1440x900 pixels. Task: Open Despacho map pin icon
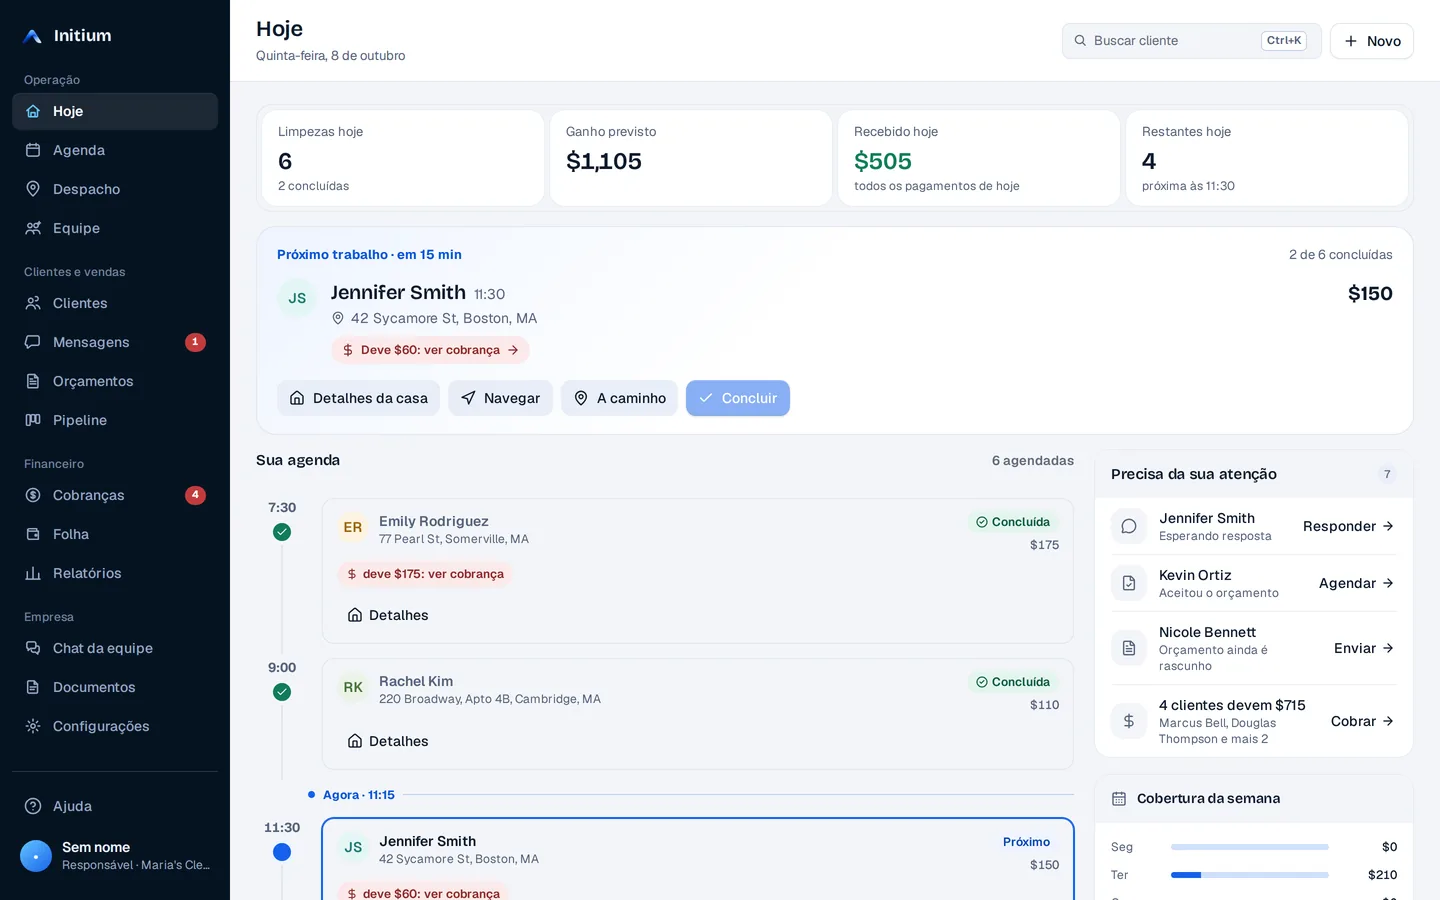[x=33, y=189]
